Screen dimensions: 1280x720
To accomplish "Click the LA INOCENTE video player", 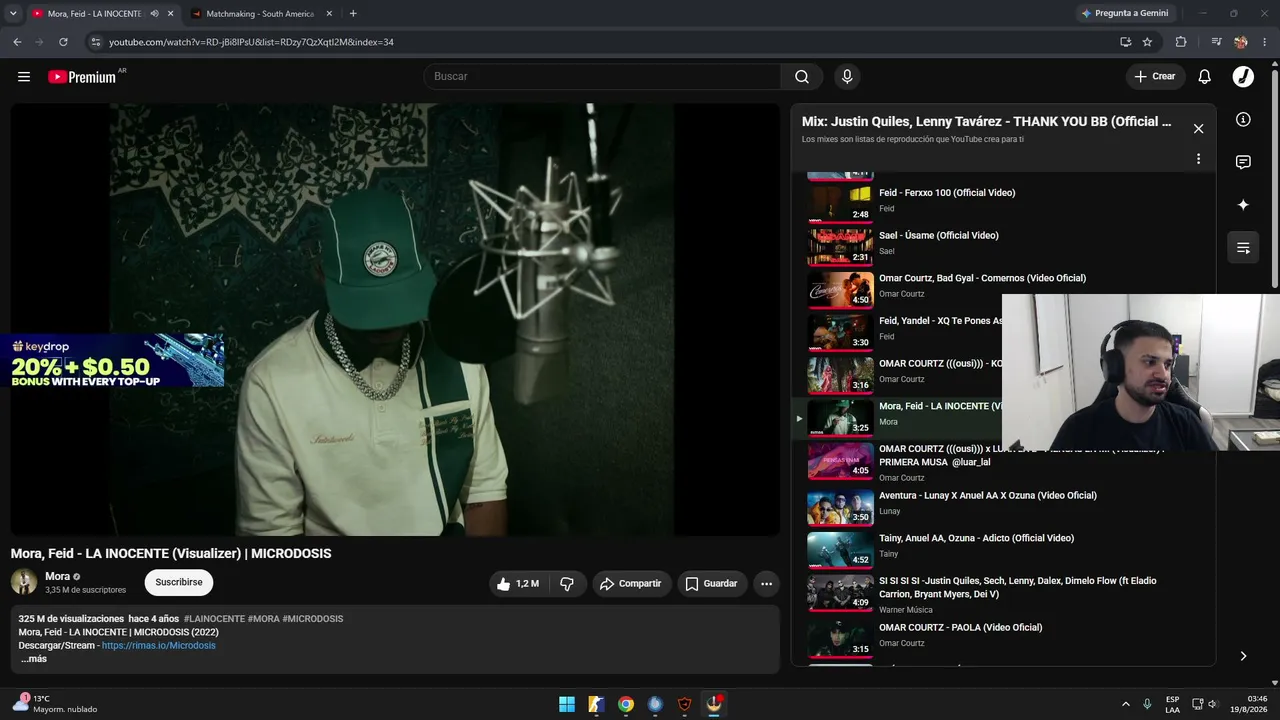I will tap(395, 319).
